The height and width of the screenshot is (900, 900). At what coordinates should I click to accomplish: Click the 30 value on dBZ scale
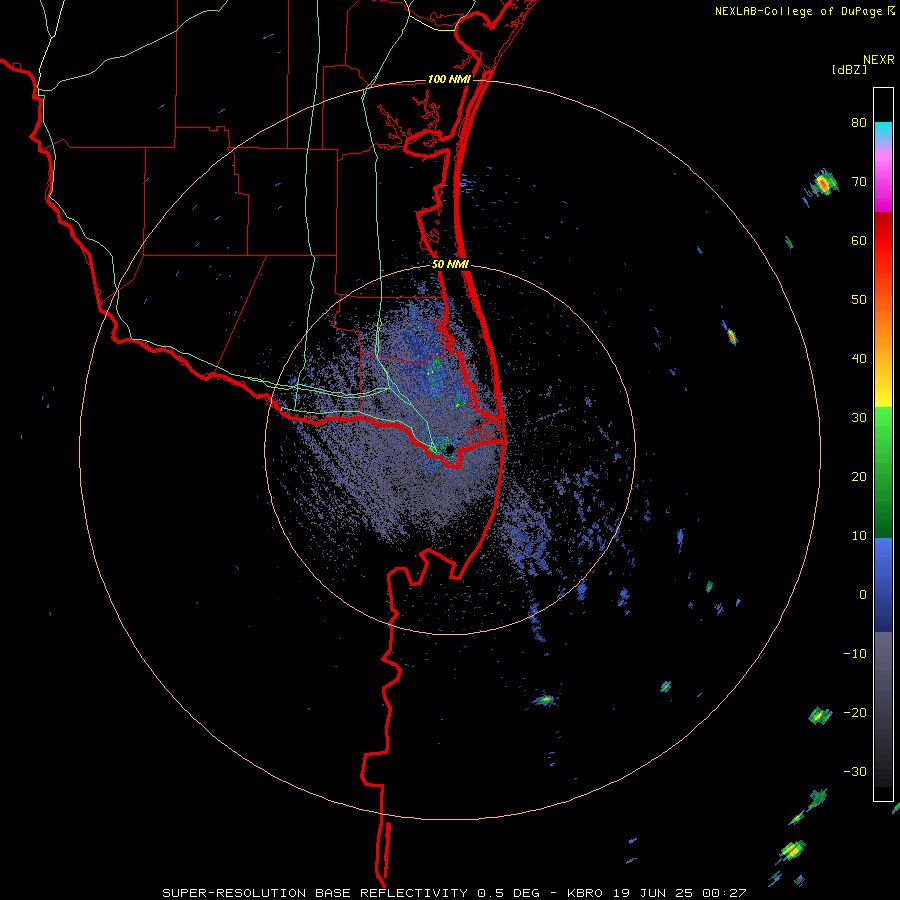[x=859, y=418]
